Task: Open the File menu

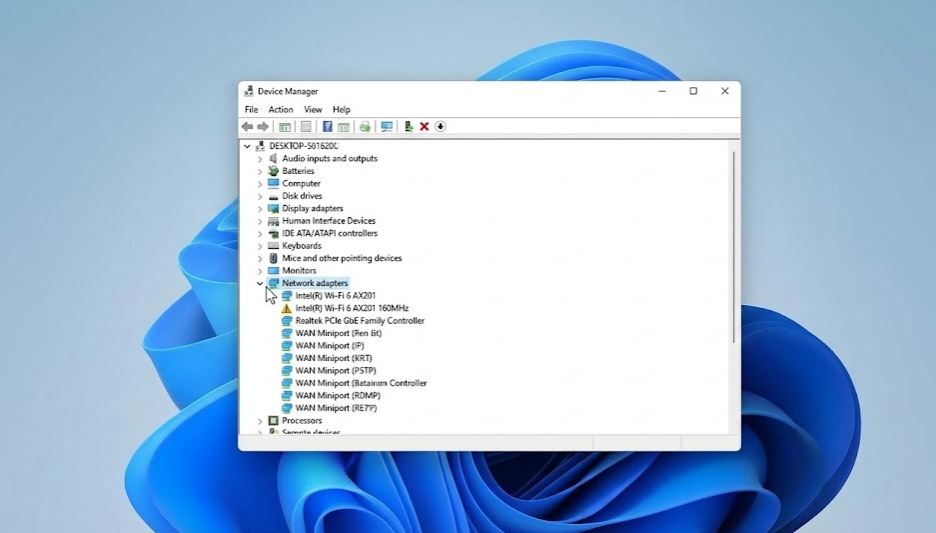Action: [251, 110]
